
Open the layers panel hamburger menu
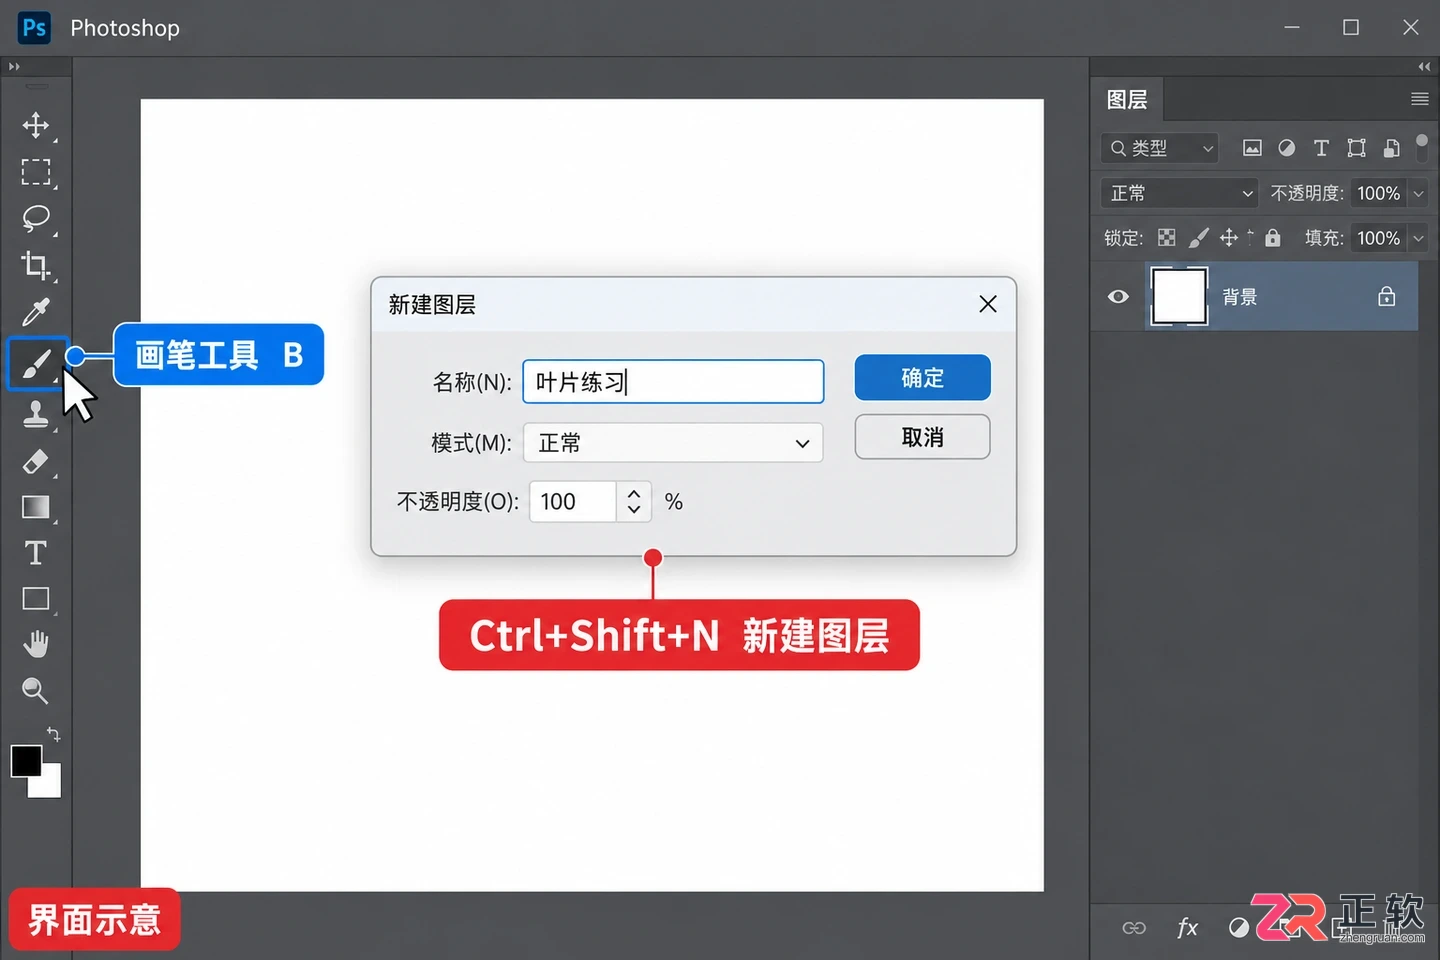pyautogui.click(x=1419, y=99)
